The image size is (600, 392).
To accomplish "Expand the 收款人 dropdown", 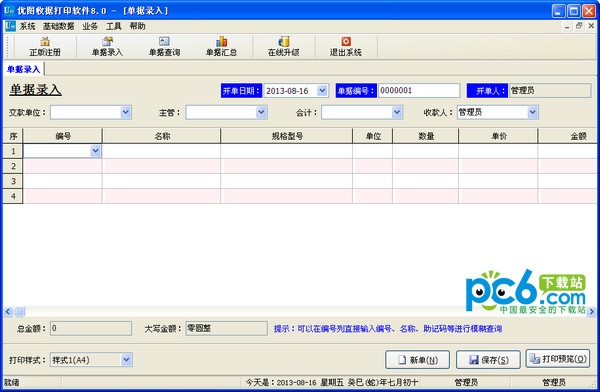I will pyautogui.click(x=533, y=113).
